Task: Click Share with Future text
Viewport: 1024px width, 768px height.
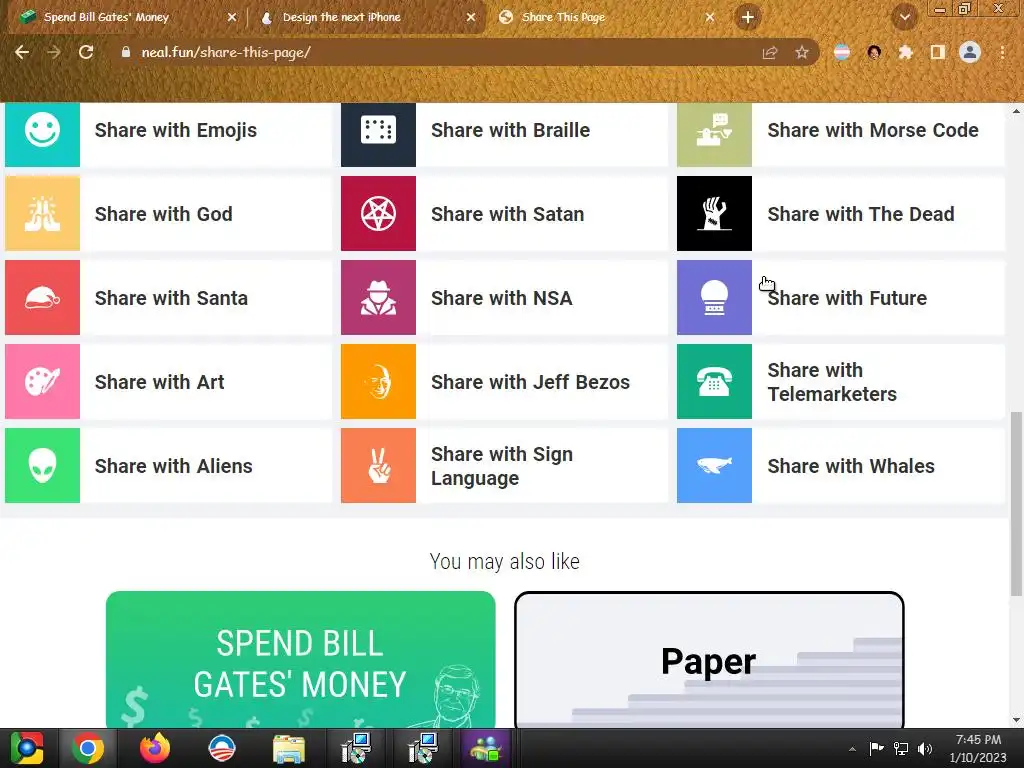Action: point(847,298)
